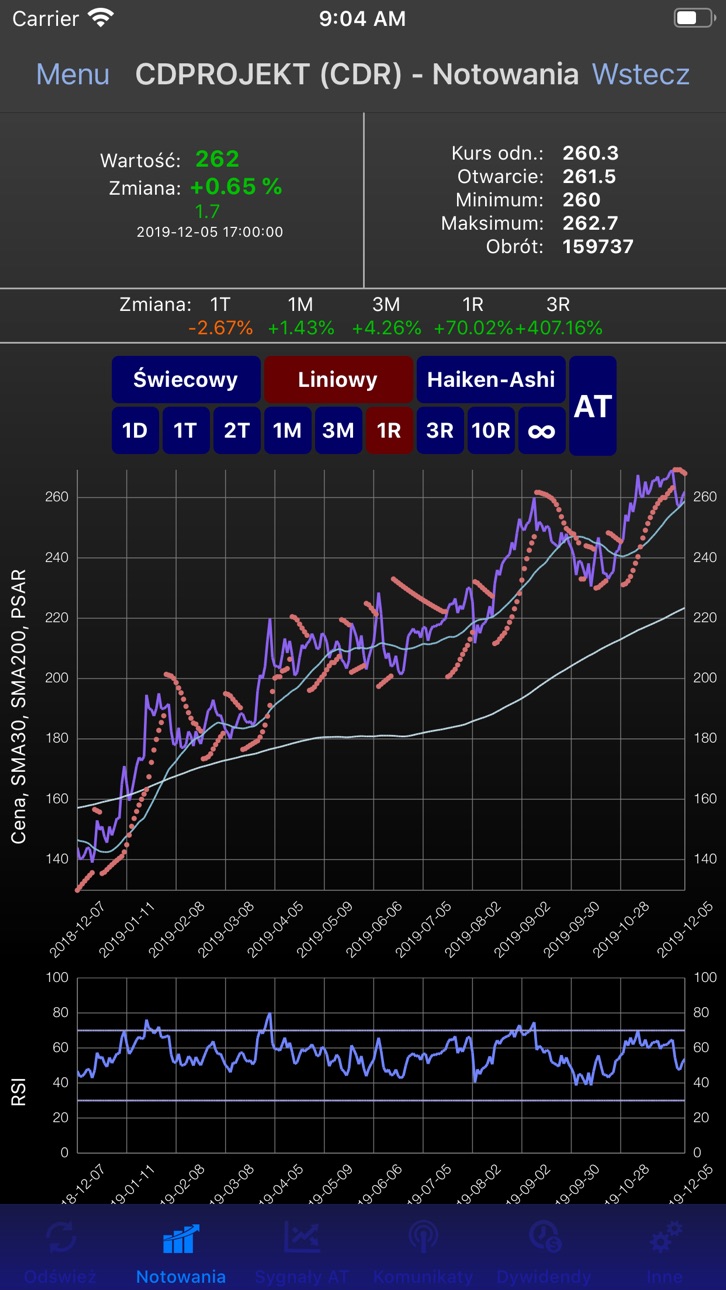Image resolution: width=726 pixels, height=1290 pixels.
Task: Tap the battery indicator icon
Action: (694, 18)
